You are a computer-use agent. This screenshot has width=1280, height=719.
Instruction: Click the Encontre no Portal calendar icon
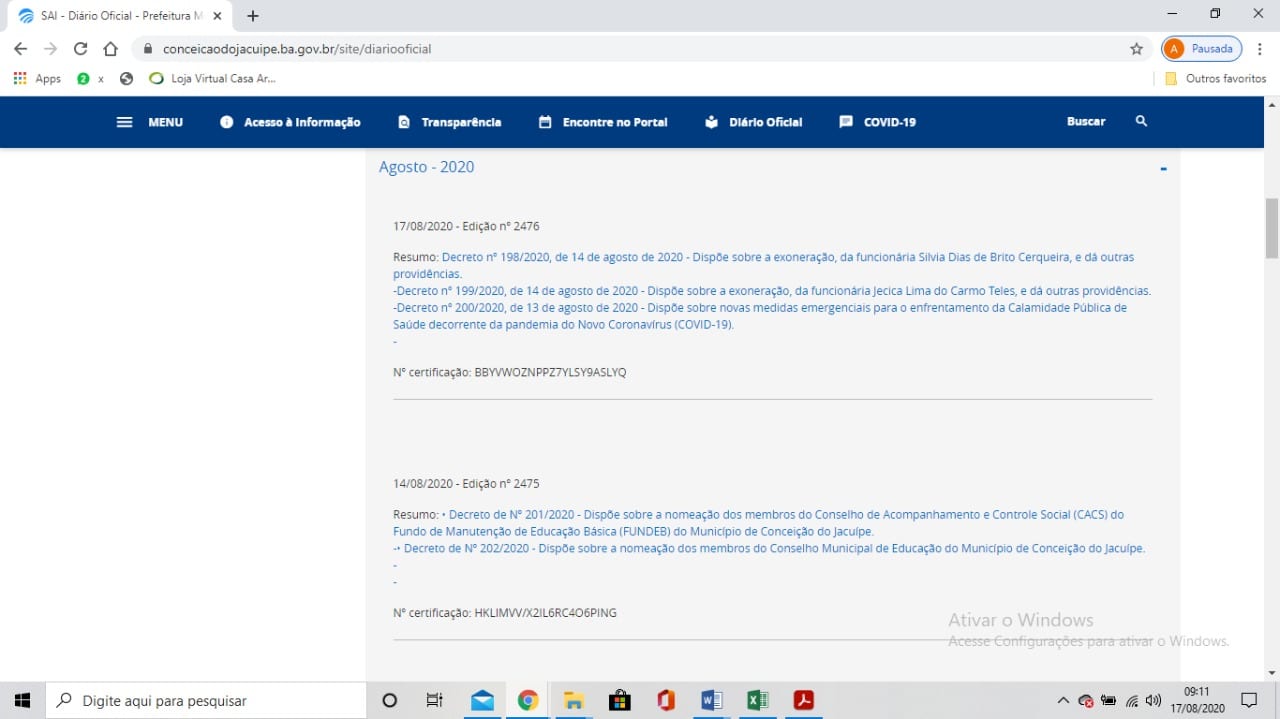coord(545,122)
